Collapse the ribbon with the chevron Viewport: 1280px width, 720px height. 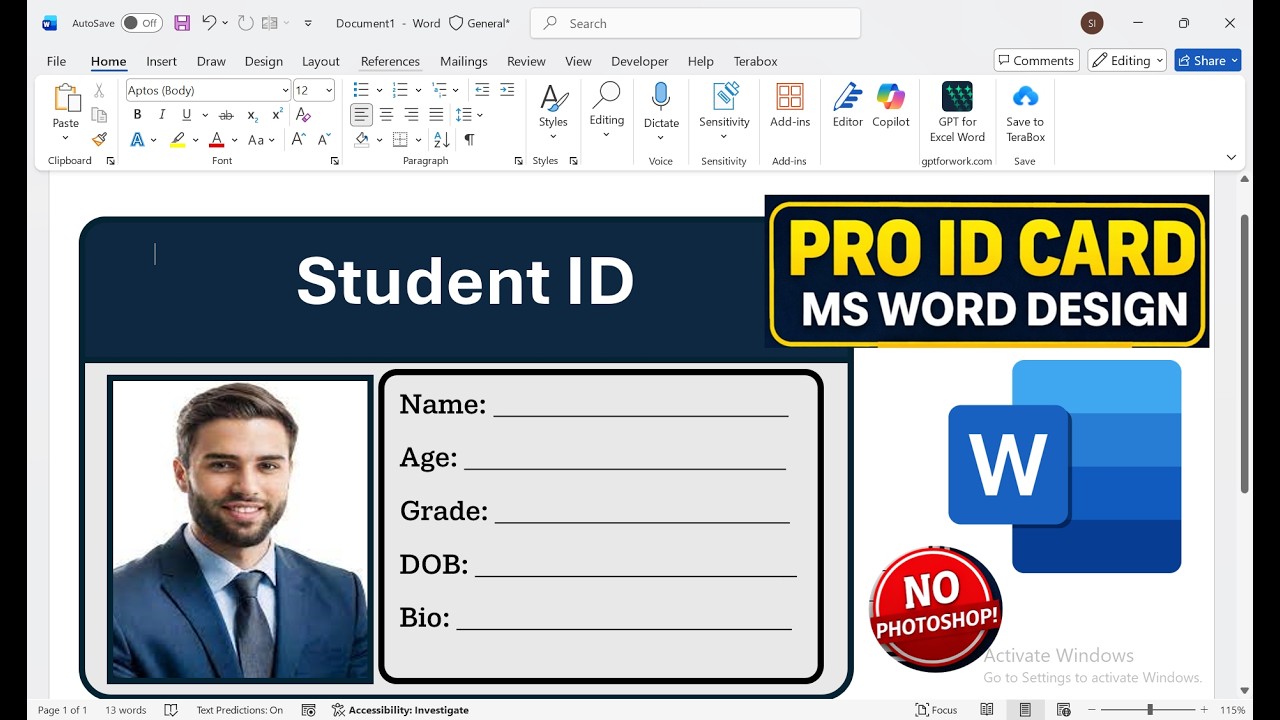point(1231,157)
